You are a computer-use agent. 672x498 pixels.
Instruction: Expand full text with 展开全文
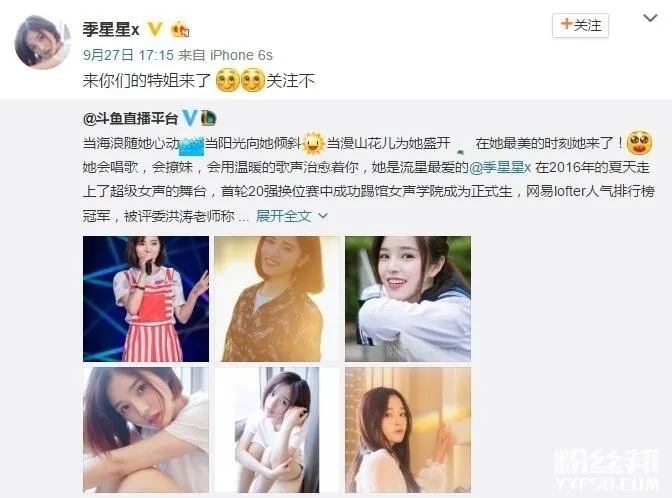(x=284, y=216)
